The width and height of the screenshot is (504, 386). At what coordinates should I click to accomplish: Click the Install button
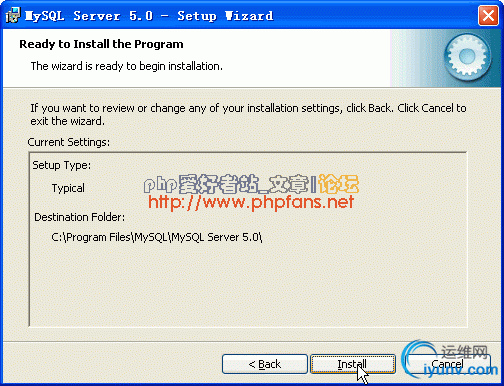353,364
